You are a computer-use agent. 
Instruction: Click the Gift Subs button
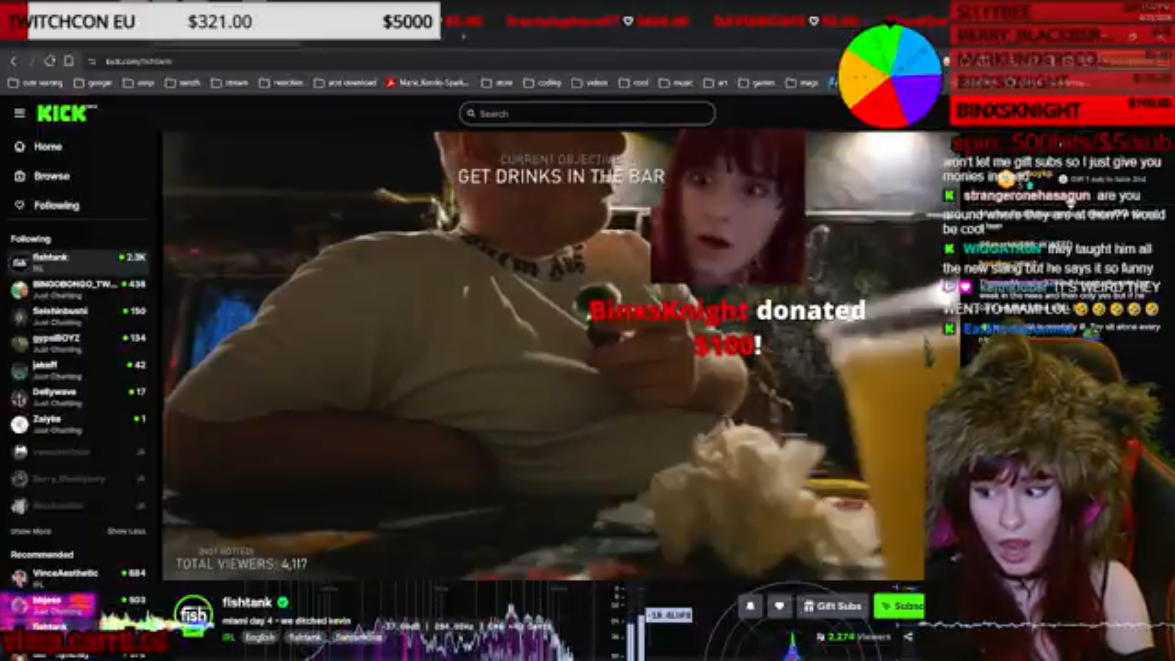pos(833,606)
